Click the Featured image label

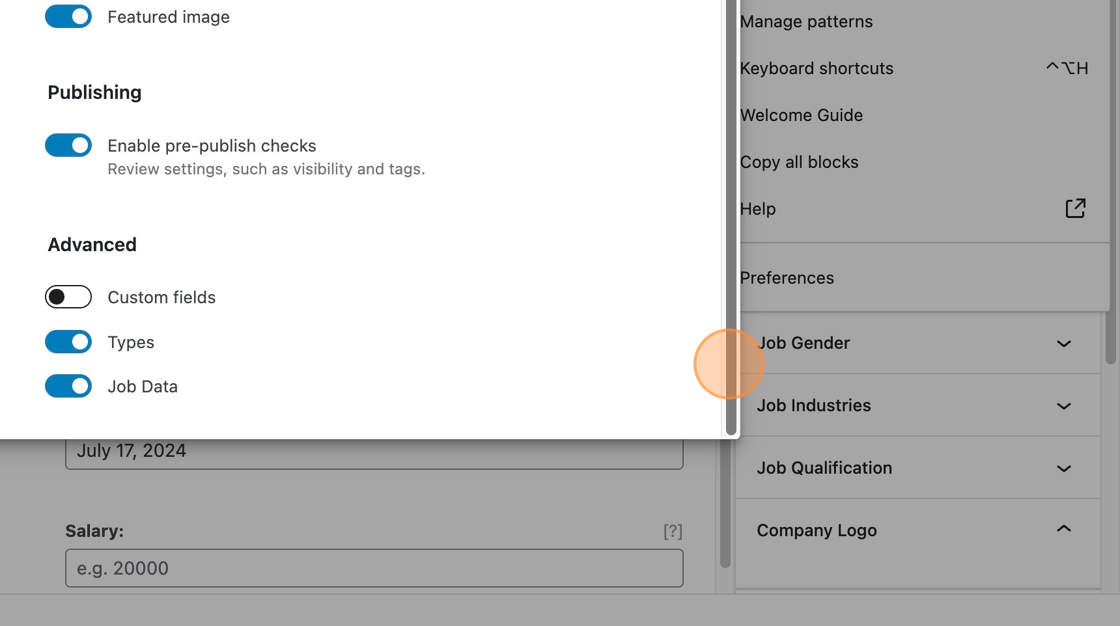[169, 17]
